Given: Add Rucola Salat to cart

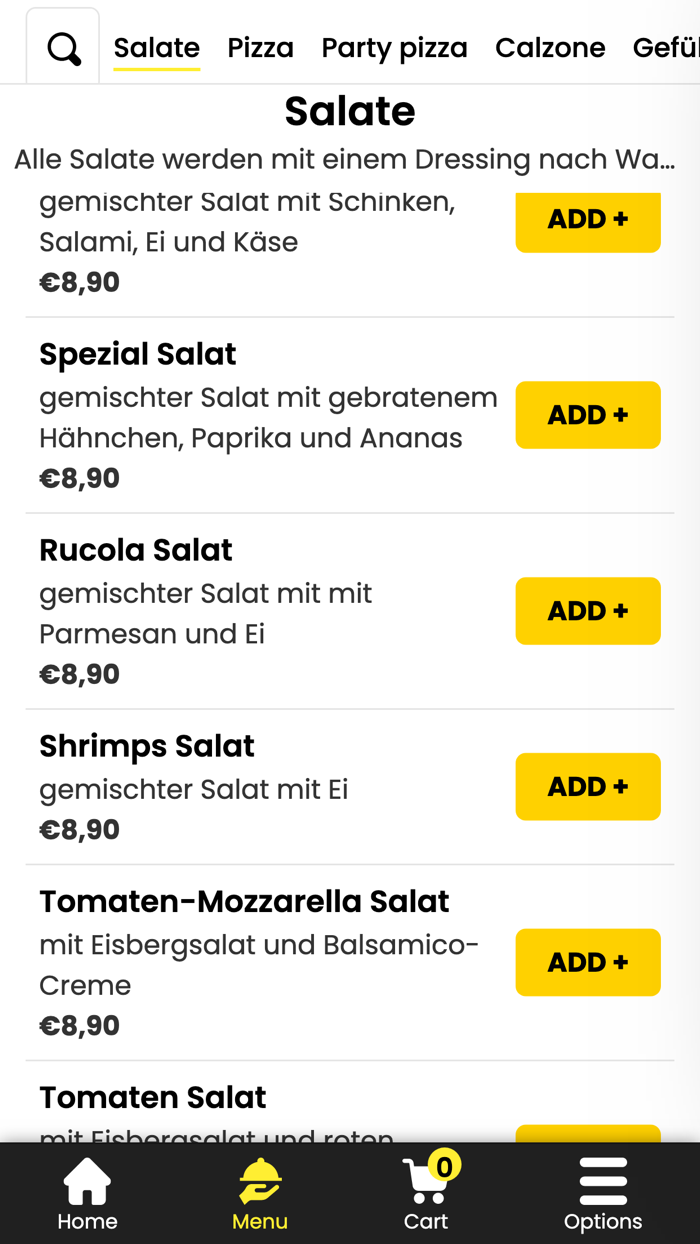Looking at the screenshot, I should tap(588, 611).
